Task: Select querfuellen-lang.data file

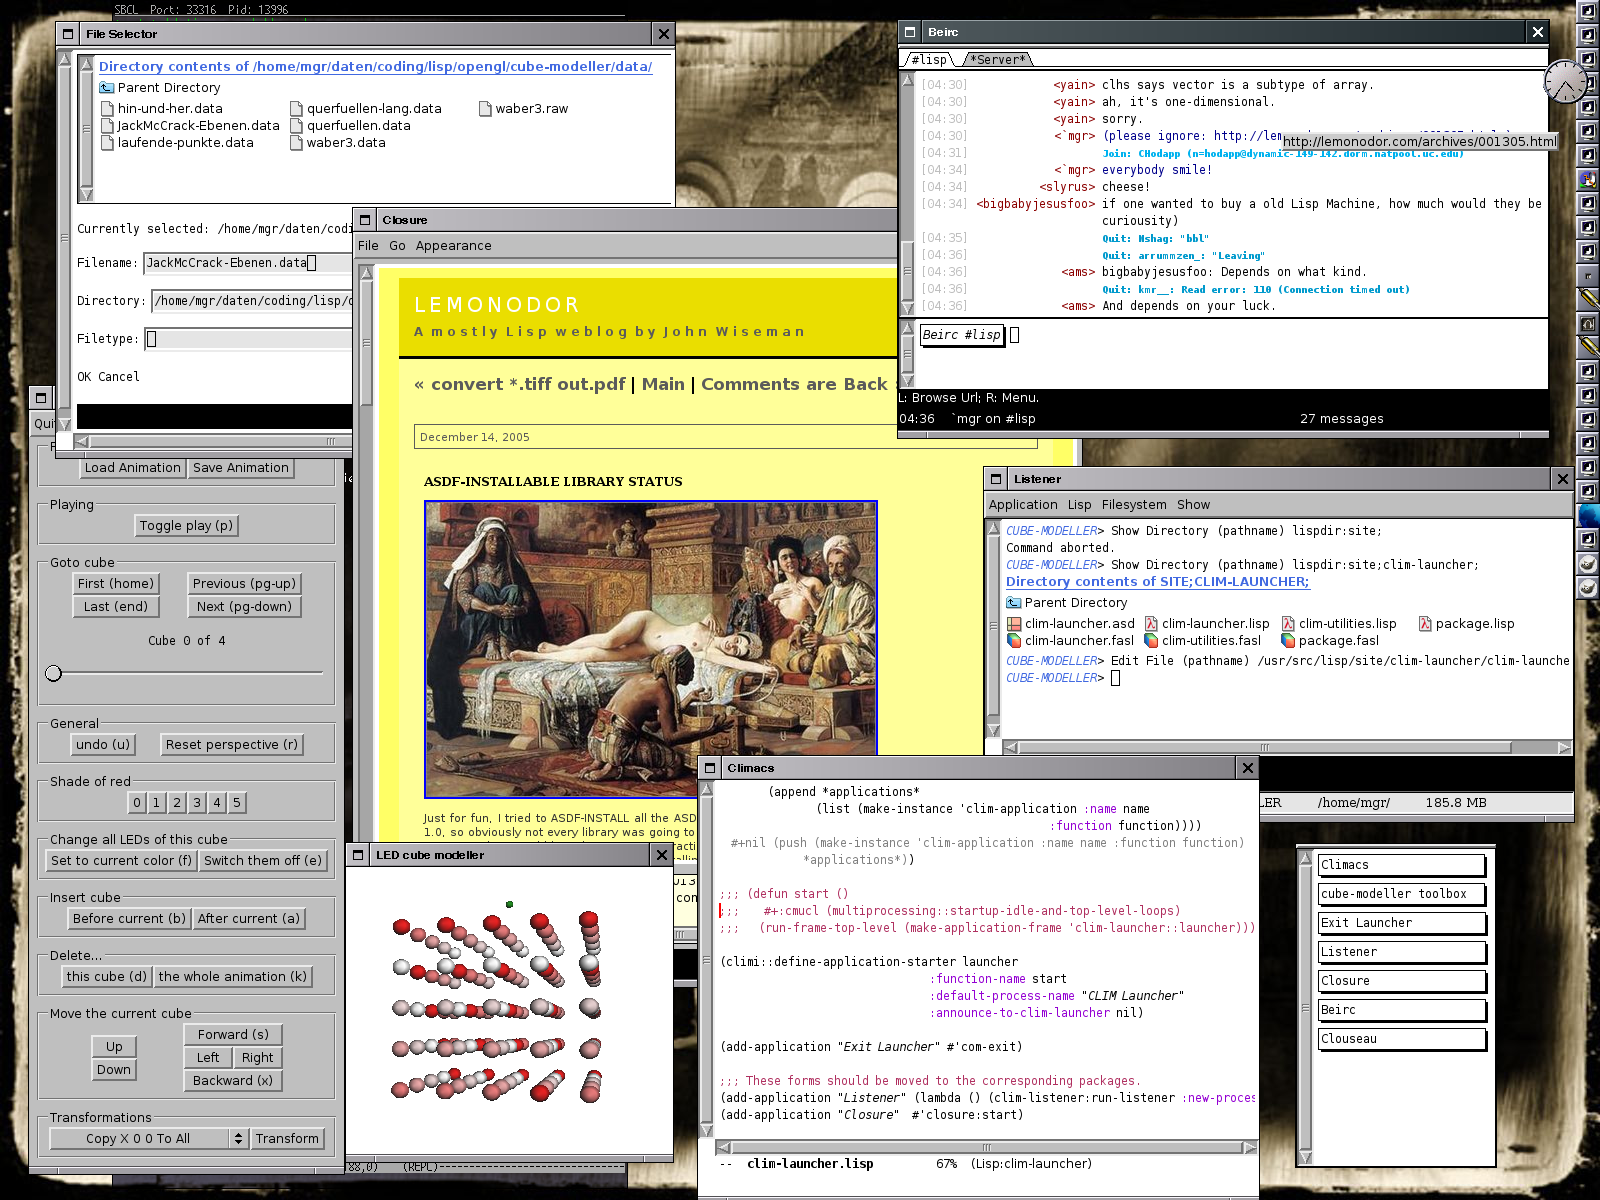Action: 366,109
